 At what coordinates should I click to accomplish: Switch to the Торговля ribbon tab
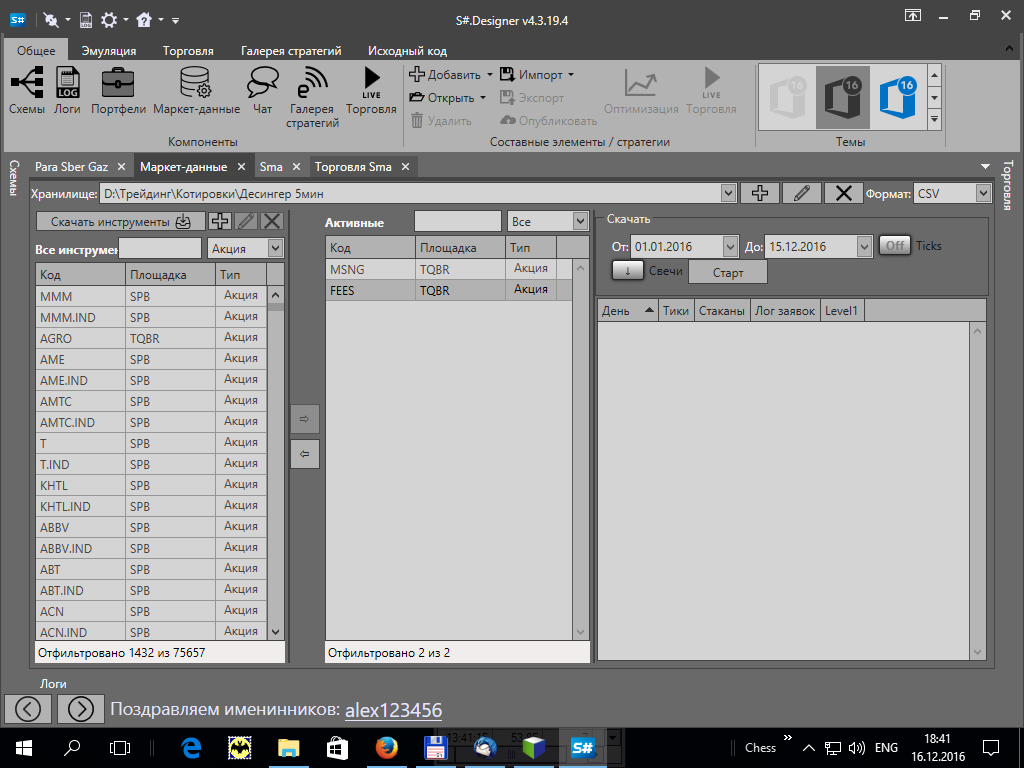click(188, 50)
